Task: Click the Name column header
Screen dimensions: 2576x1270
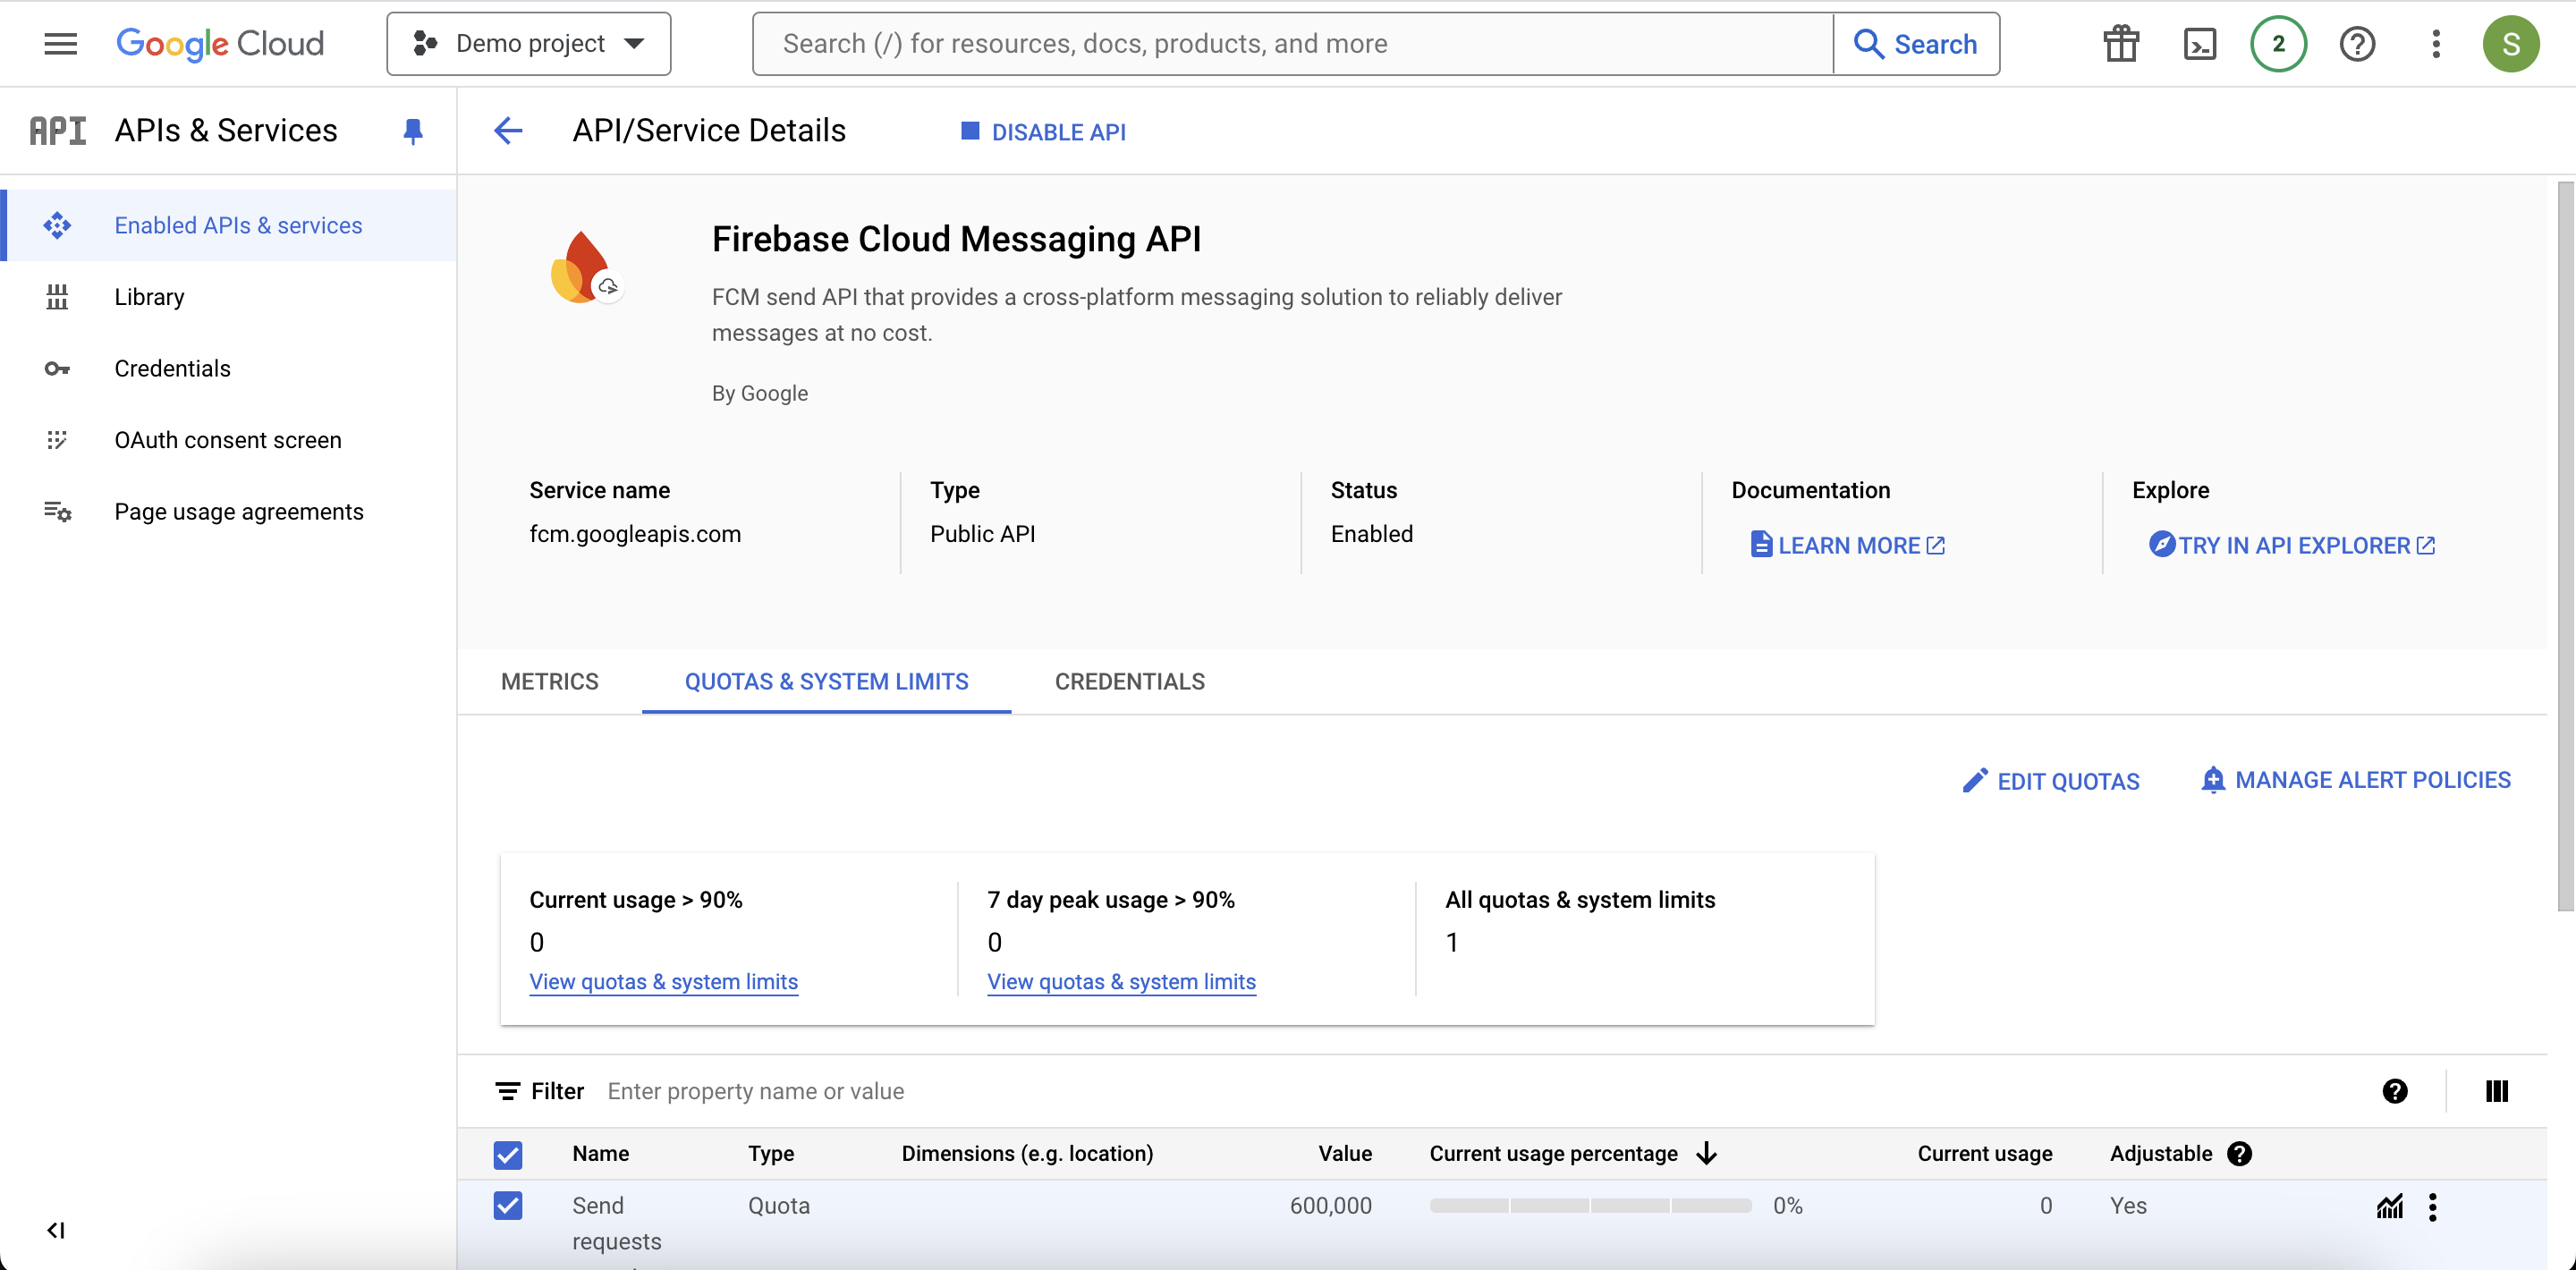Action: pos(600,1154)
